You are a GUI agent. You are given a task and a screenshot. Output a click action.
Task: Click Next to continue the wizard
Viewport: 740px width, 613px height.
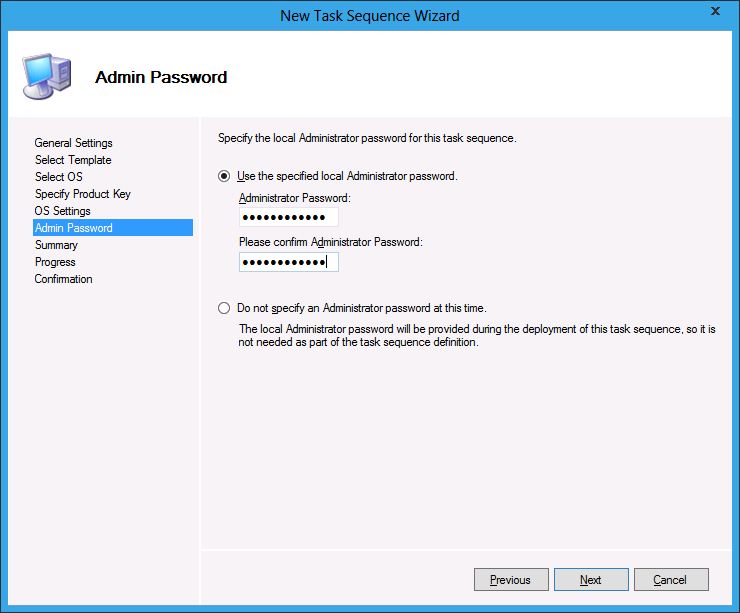point(591,580)
